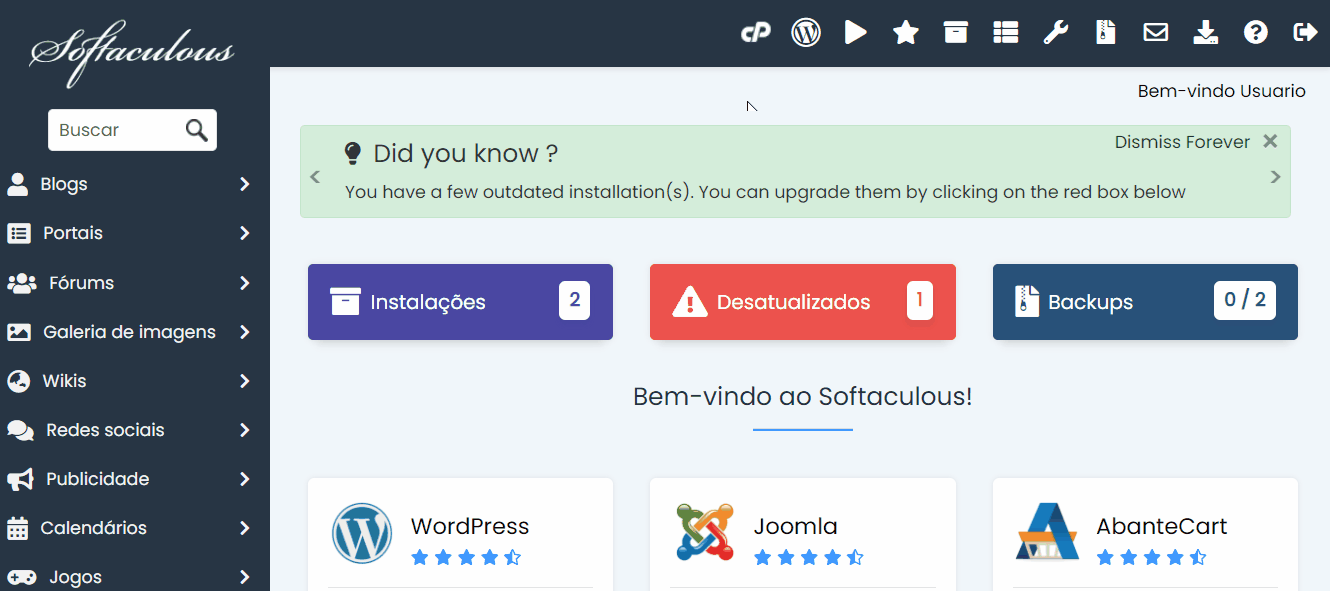Viewport: 1330px width, 591px height.
Task: Expand the Blogs category chevron
Action: pyautogui.click(x=245, y=184)
